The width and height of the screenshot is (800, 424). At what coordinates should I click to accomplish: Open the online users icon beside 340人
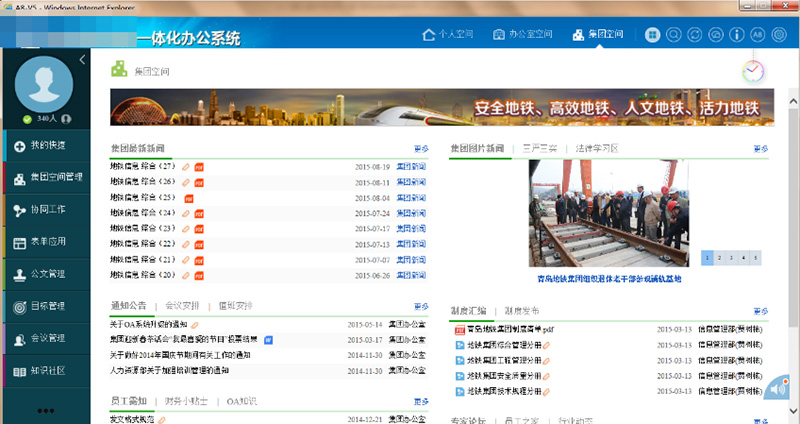66,119
